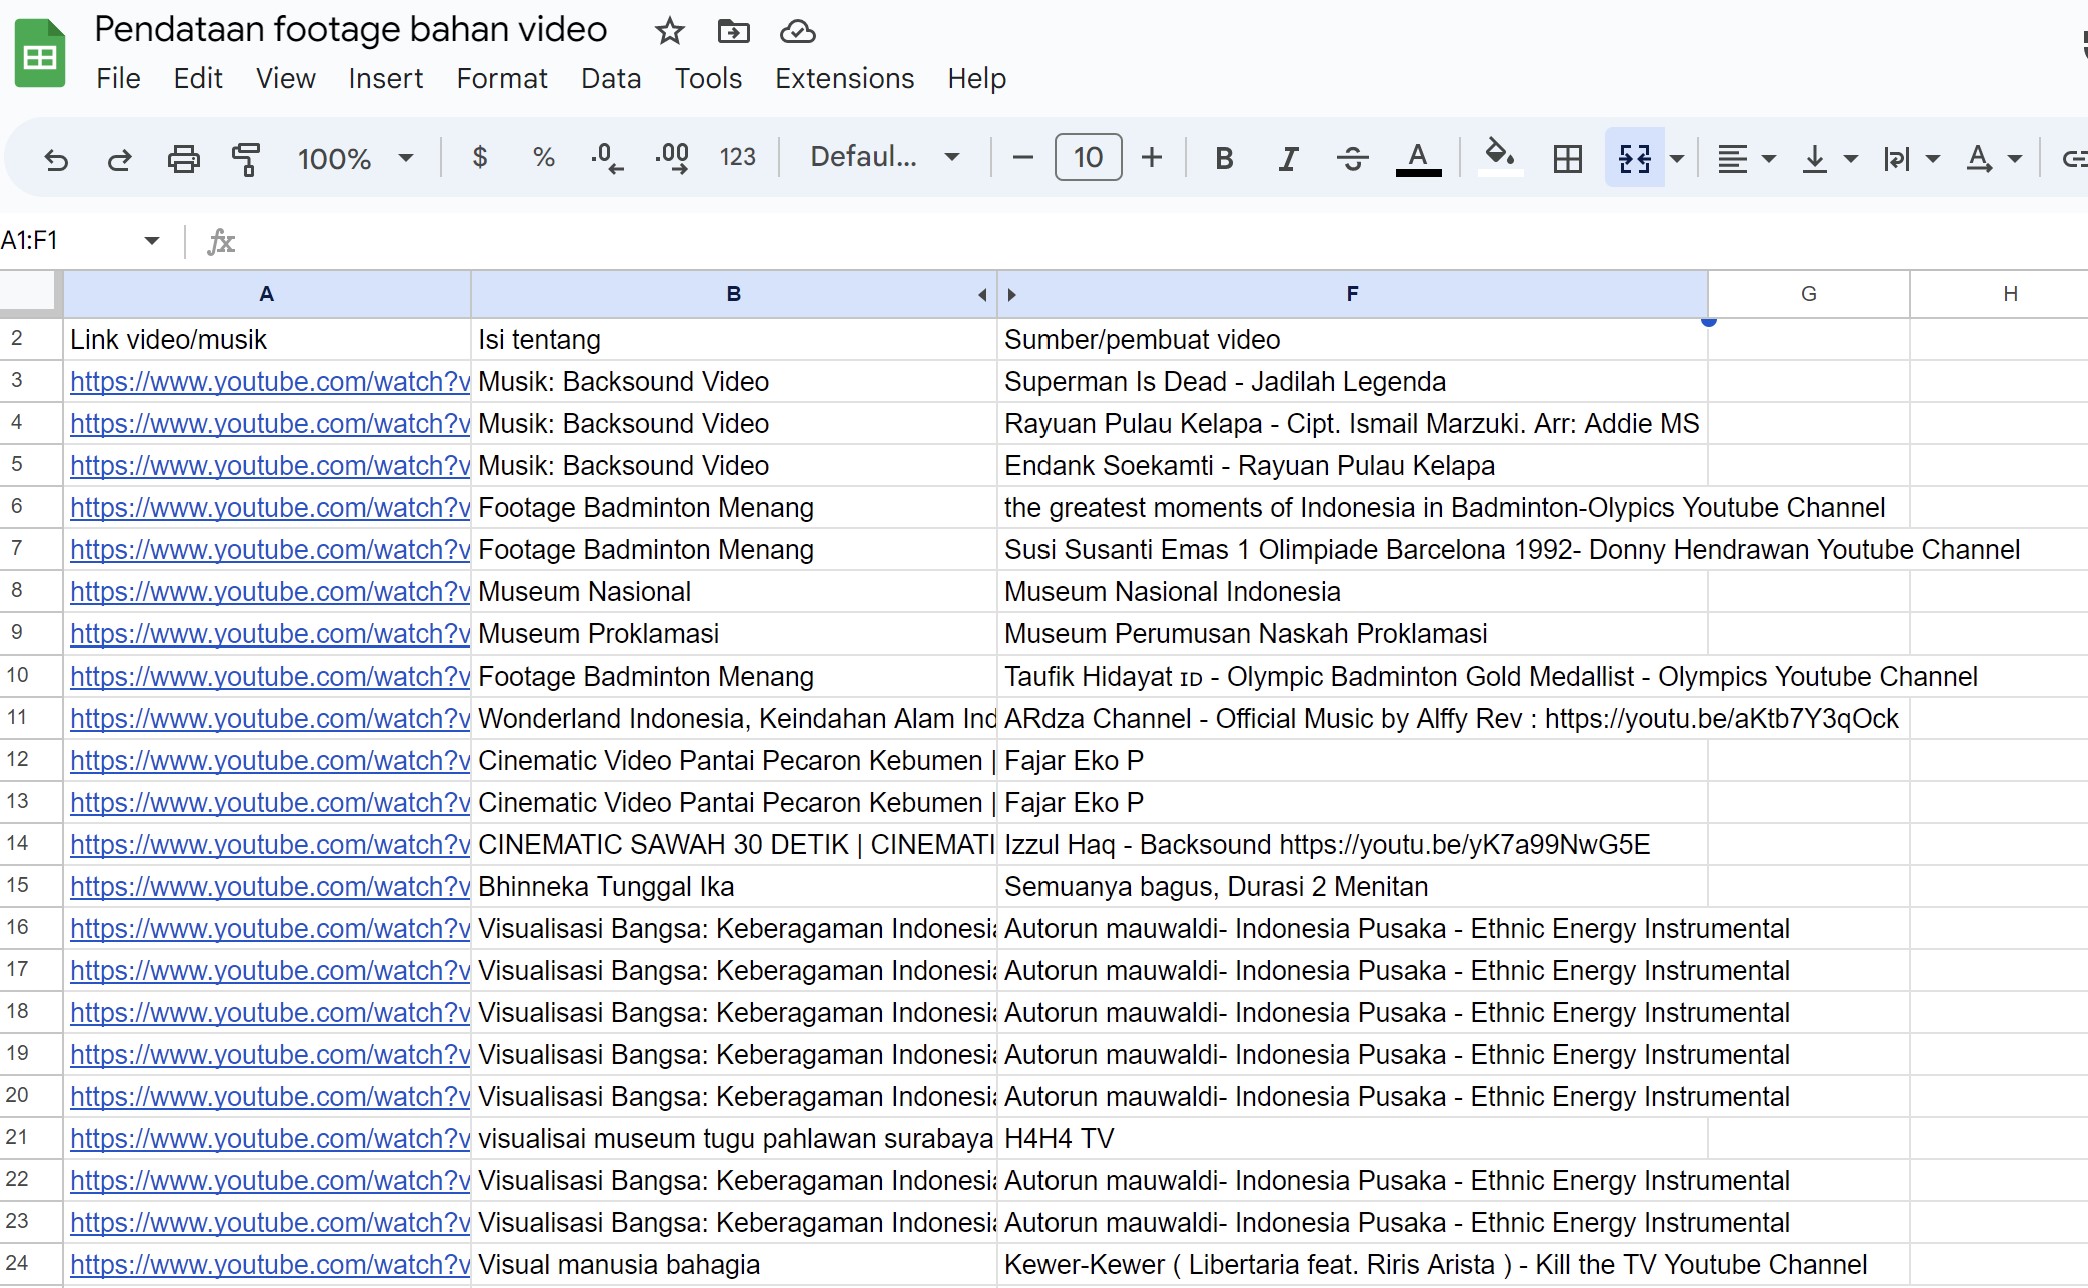Open the Extensions menu
Screen dimensions: 2088x1288
[x=844, y=79]
